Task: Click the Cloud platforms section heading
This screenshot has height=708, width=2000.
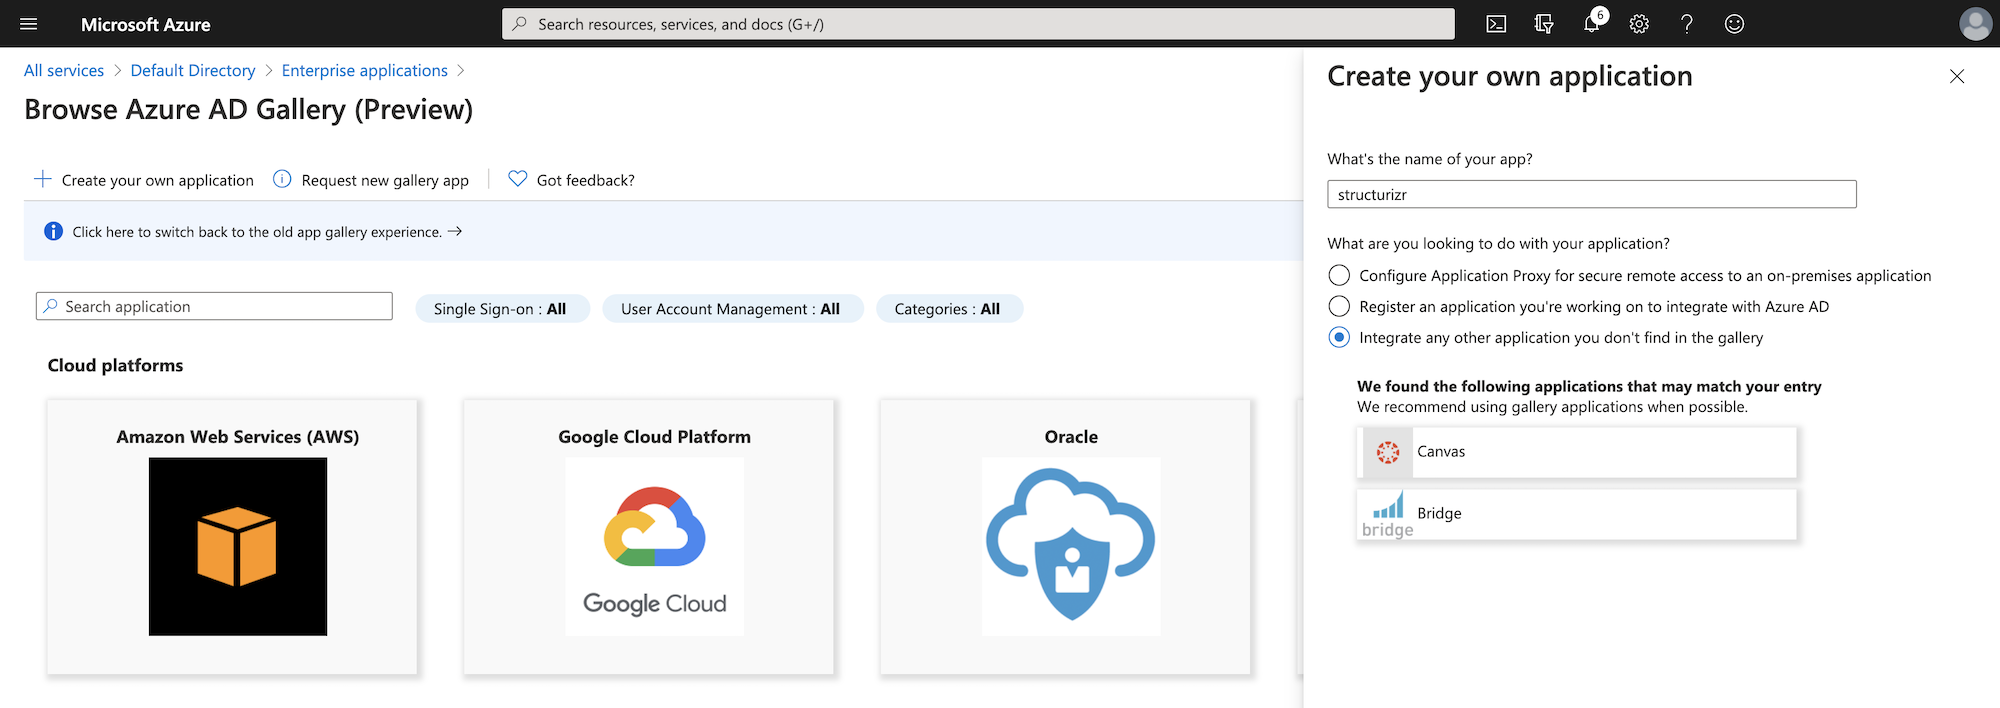Action: (116, 365)
